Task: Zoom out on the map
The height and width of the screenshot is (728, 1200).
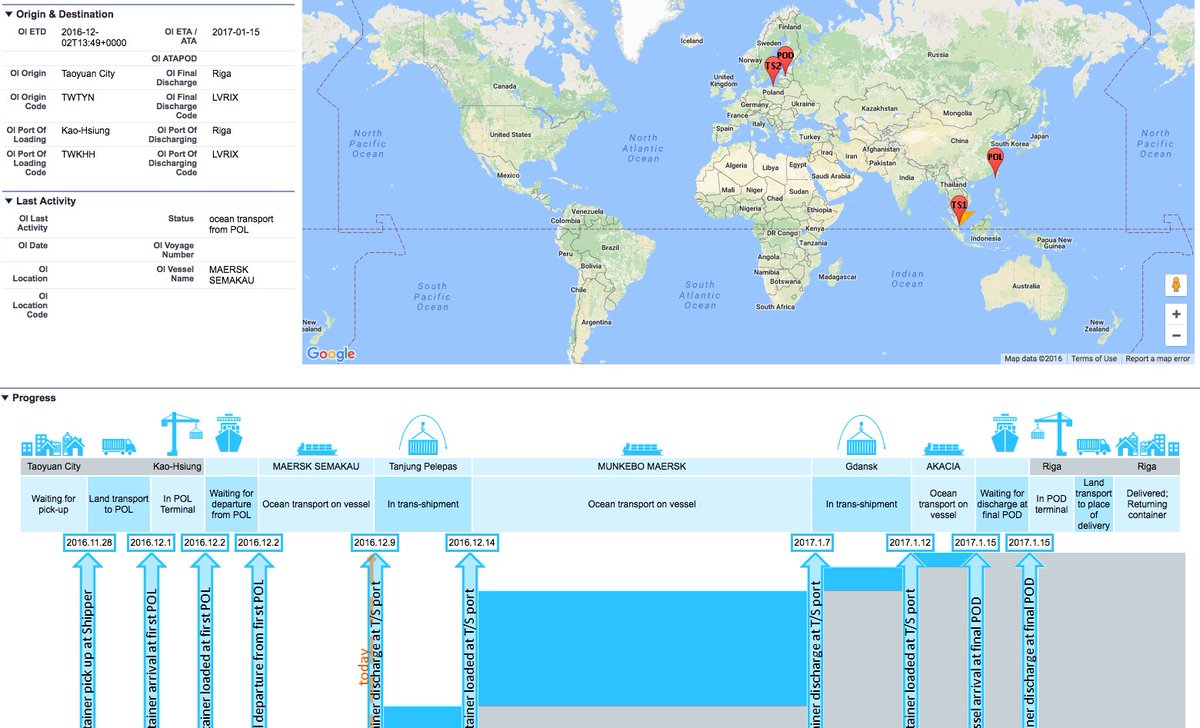Action: pyautogui.click(x=1177, y=336)
